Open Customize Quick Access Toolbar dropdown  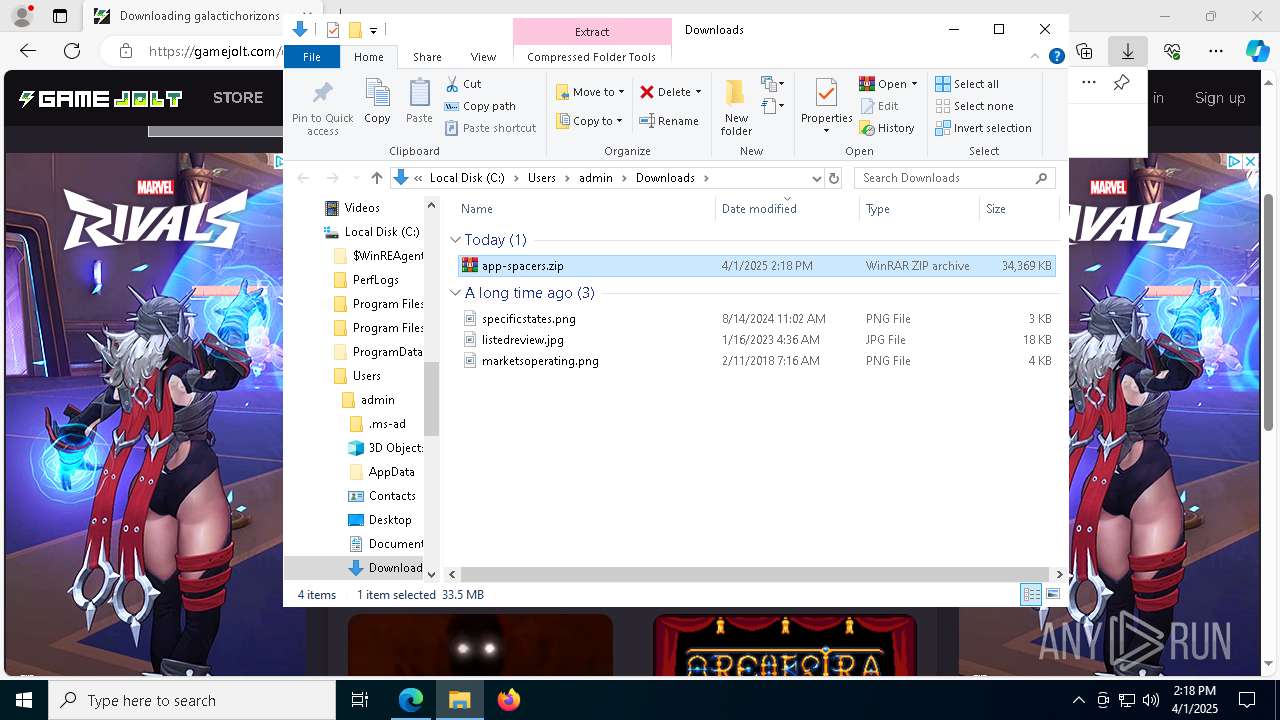coord(373,30)
